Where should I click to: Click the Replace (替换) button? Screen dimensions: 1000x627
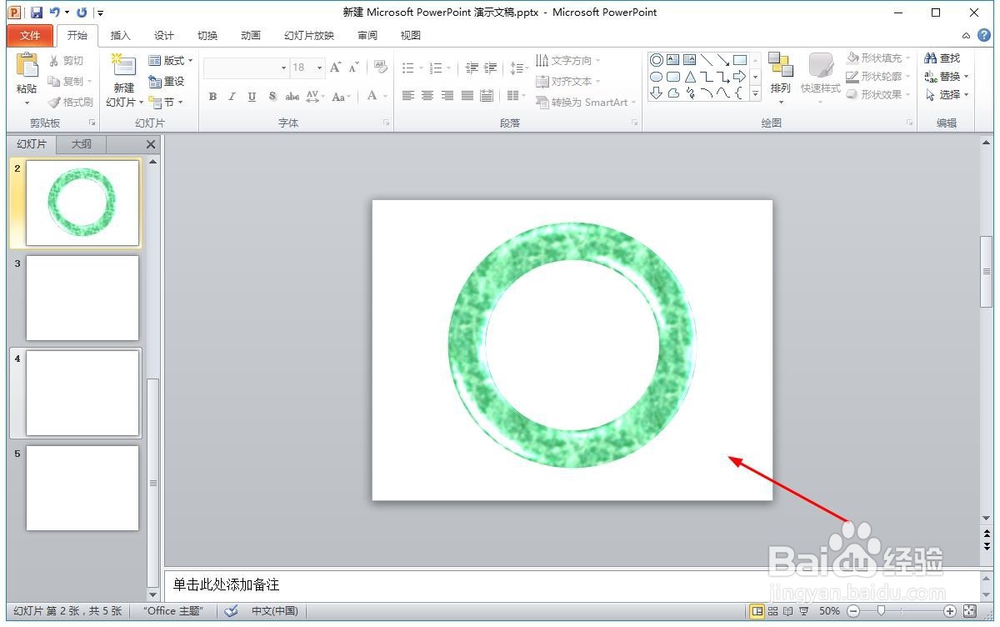945,76
